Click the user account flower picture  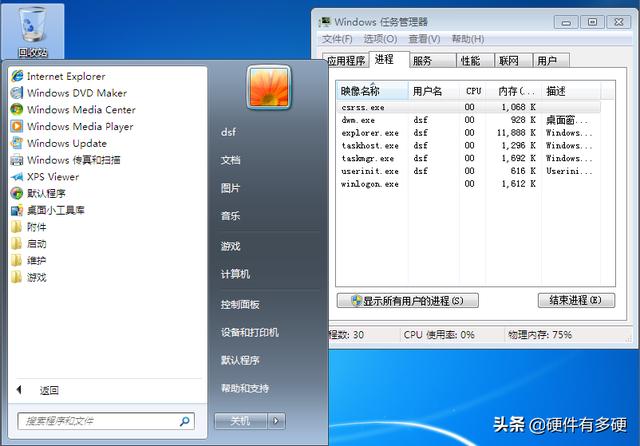coord(269,87)
